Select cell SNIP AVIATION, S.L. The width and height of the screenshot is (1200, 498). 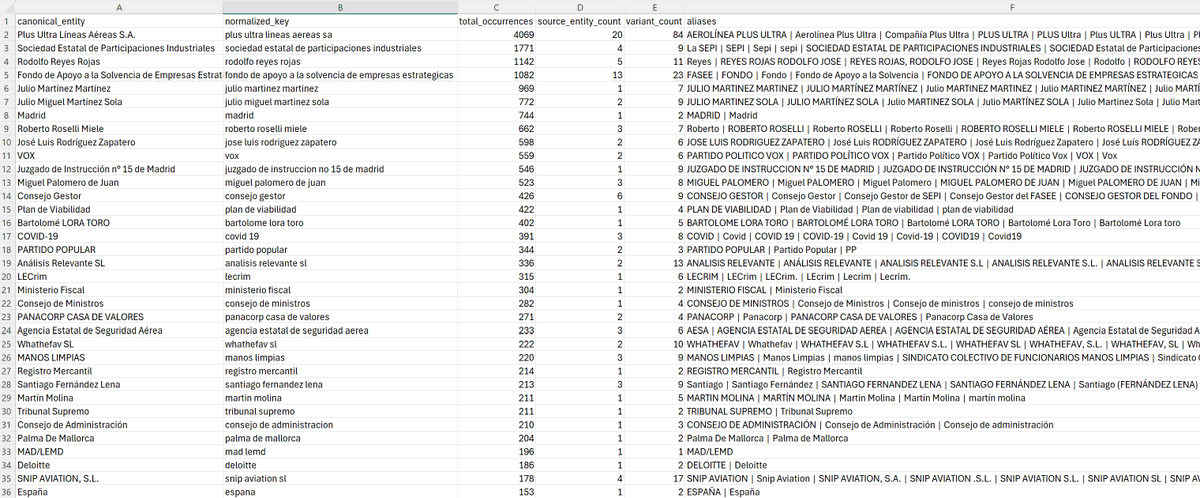118,478
